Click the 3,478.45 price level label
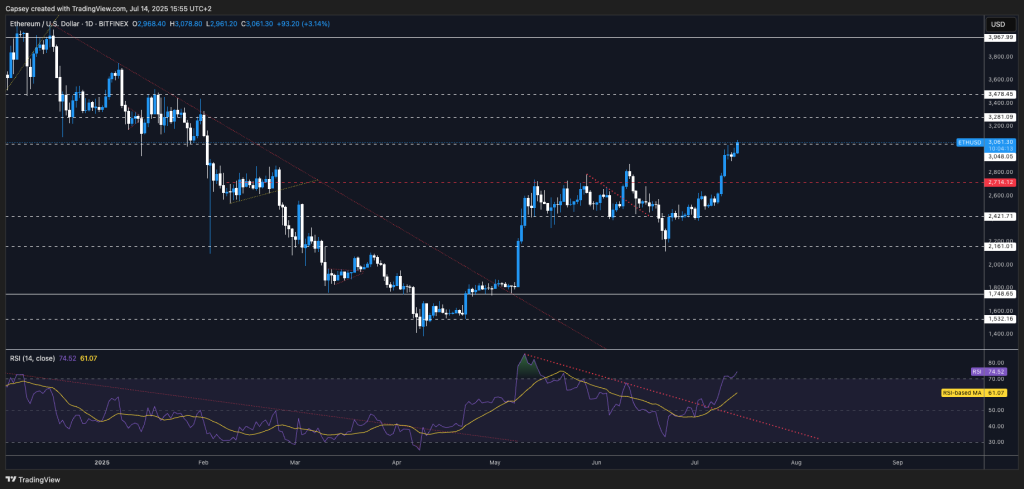The height and width of the screenshot is (489, 1024). point(1002,94)
